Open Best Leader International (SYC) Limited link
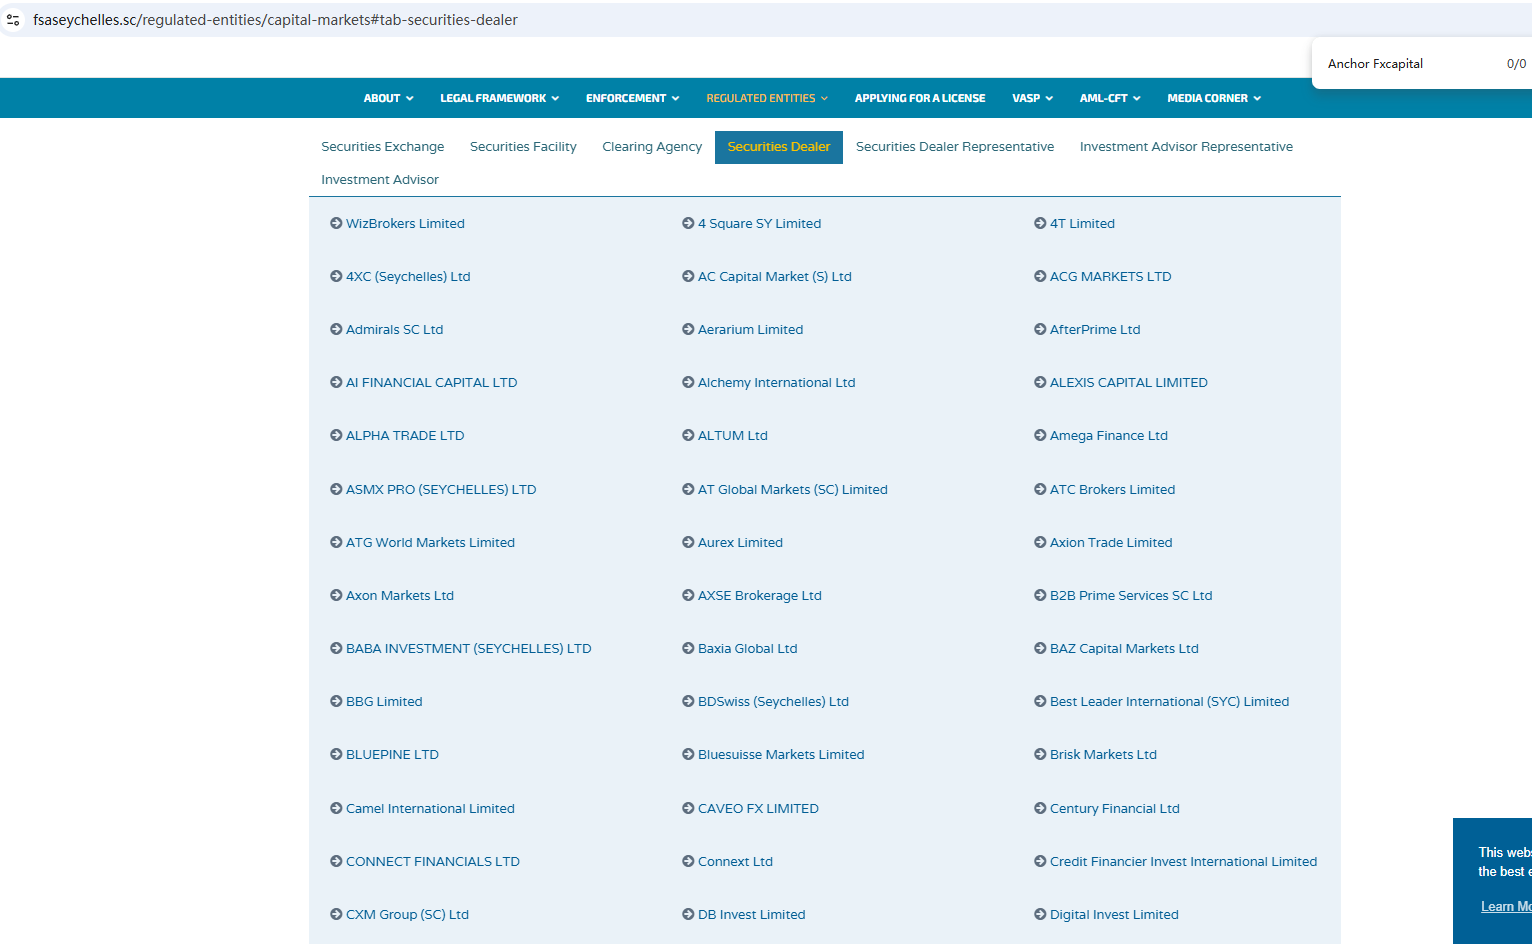This screenshot has height=944, width=1532. (x=1169, y=701)
